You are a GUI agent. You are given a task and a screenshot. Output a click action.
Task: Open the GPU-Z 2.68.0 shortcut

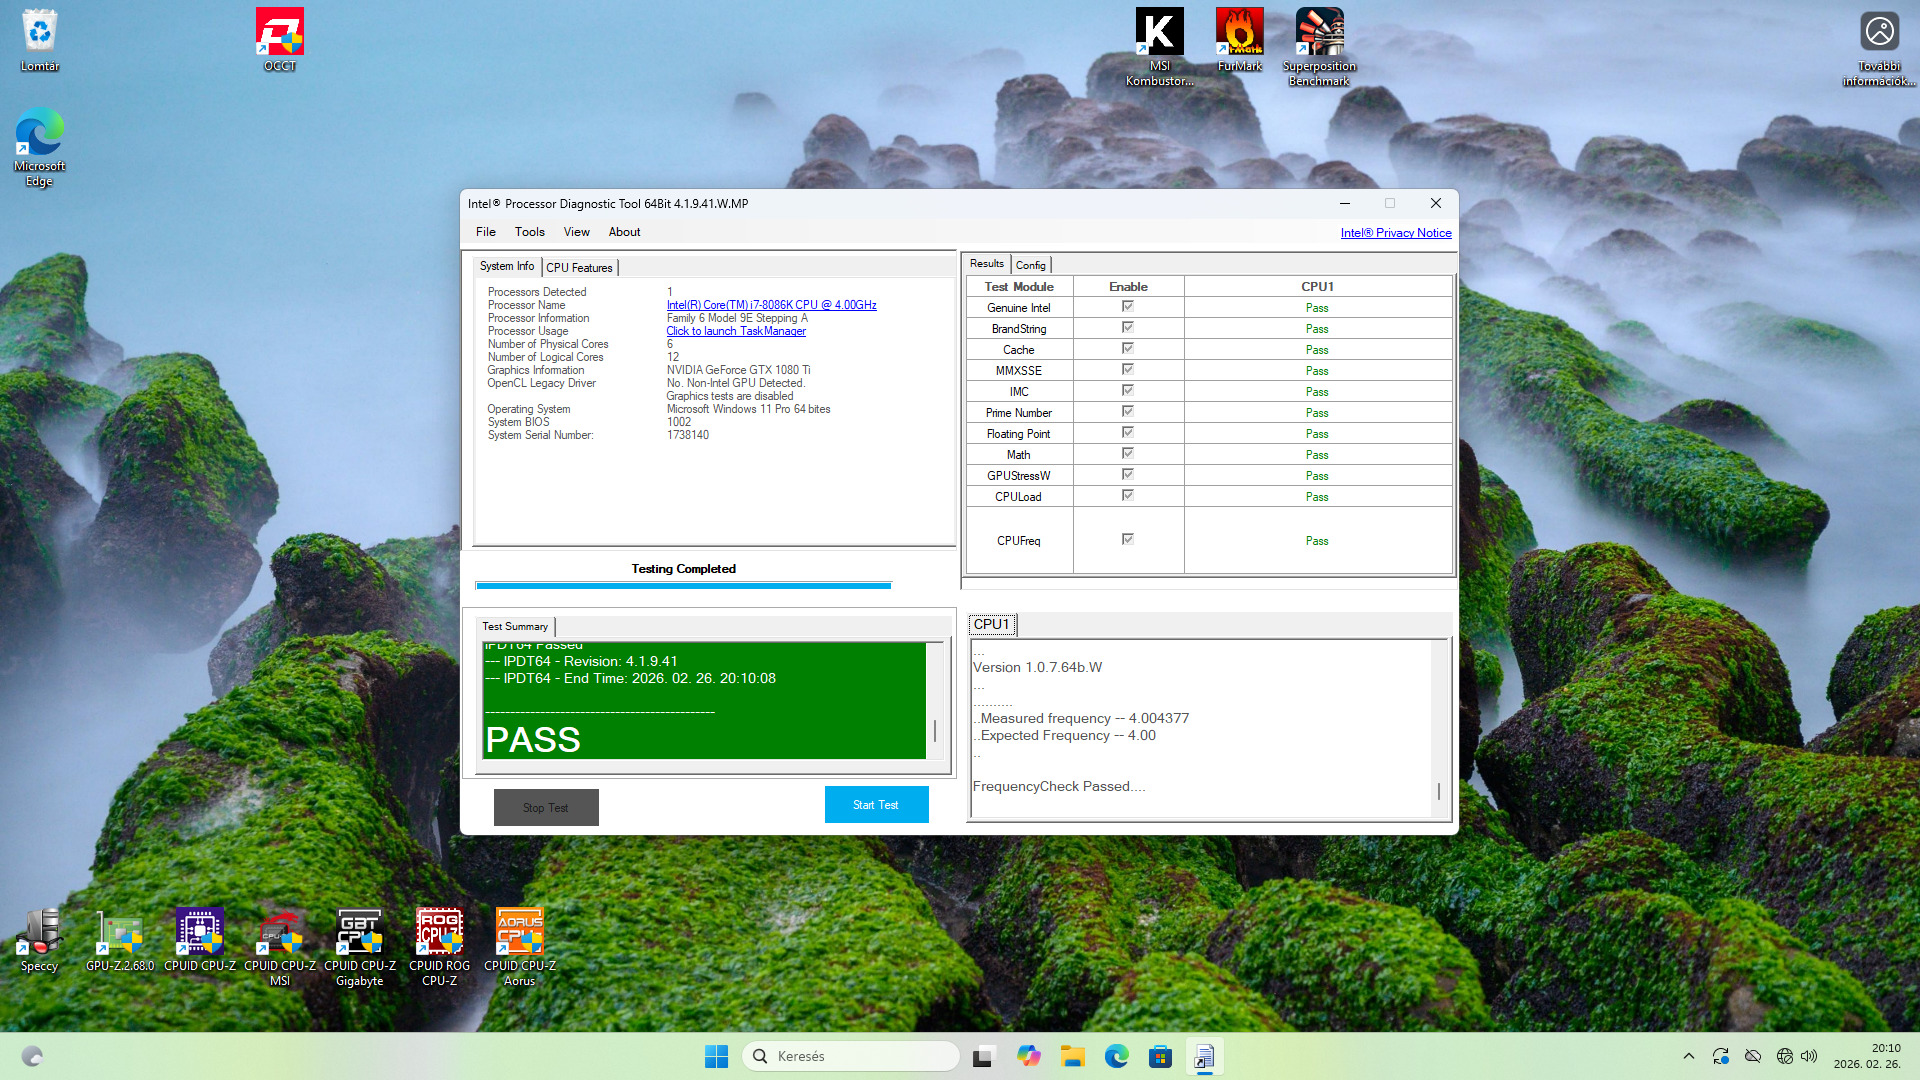coord(120,937)
